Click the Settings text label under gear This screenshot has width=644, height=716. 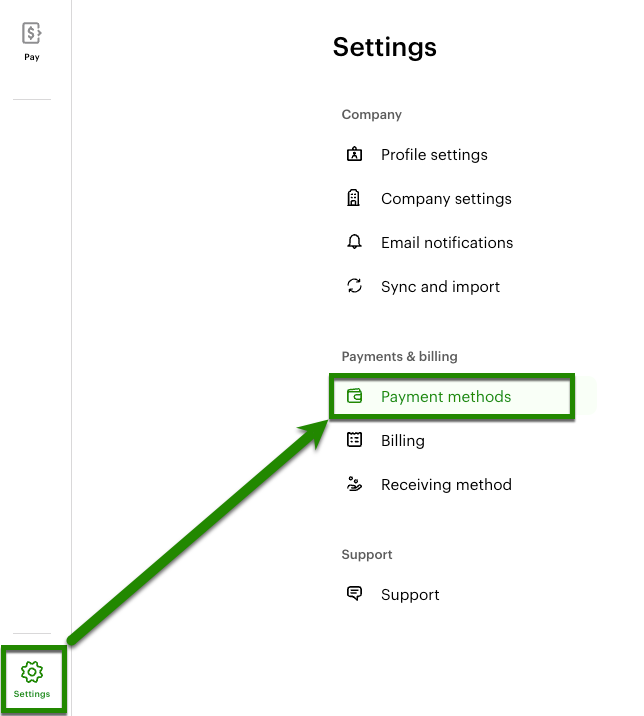(x=32, y=694)
